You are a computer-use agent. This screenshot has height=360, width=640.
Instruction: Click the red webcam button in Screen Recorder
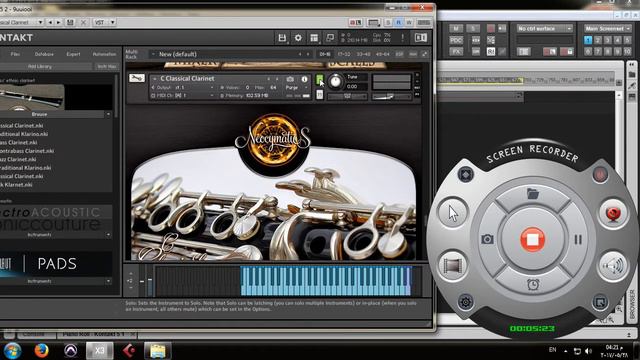coord(613,213)
